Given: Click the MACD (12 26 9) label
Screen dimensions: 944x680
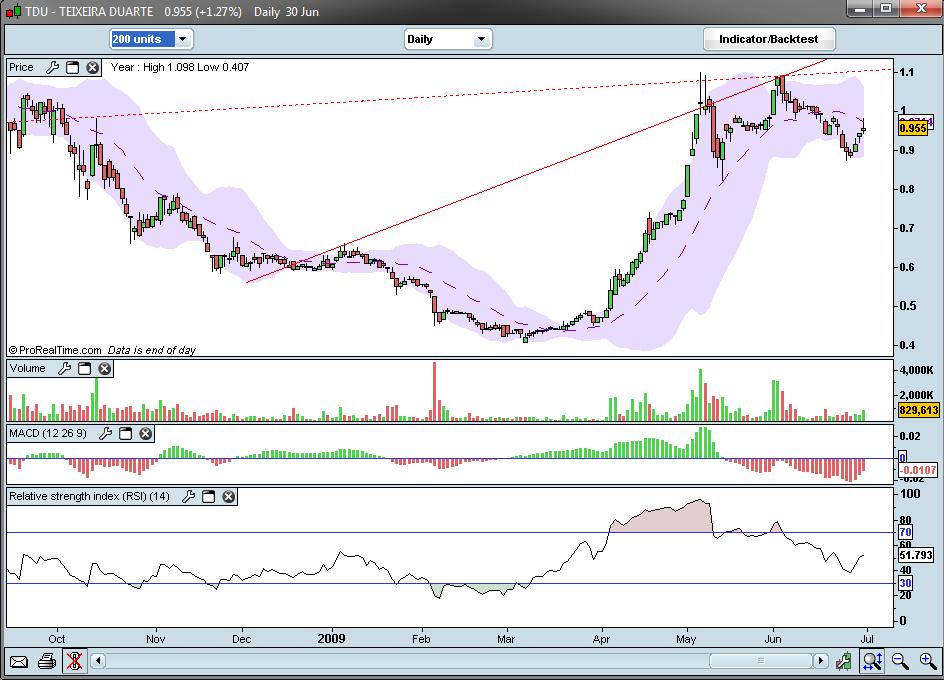Looking at the screenshot, I should coord(48,434).
